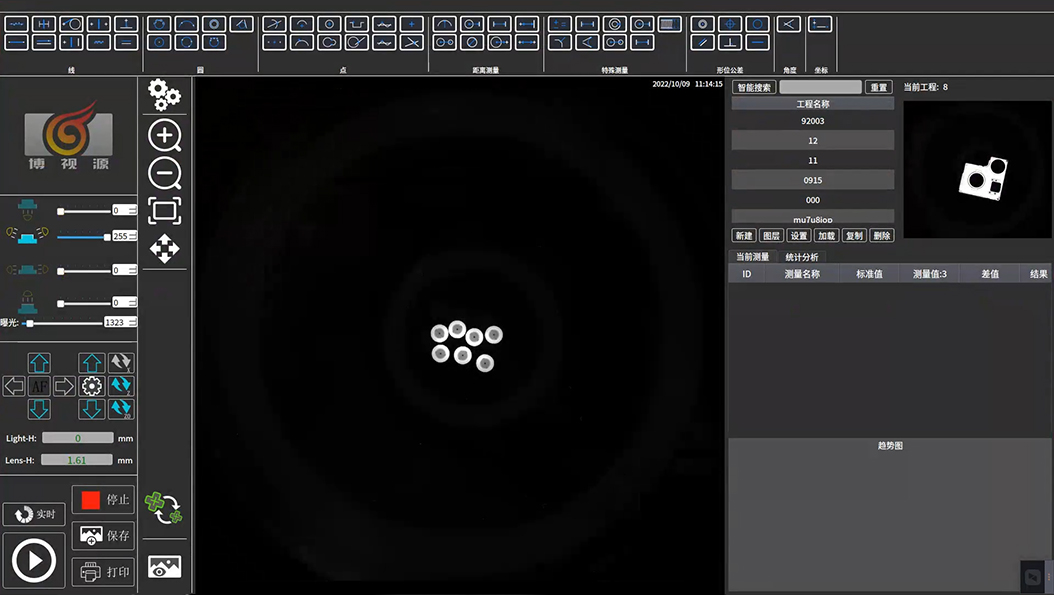Image resolution: width=1054 pixels, height=595 pixels.
Task: Click the green cross refresh icon
Action: (163, 508)
